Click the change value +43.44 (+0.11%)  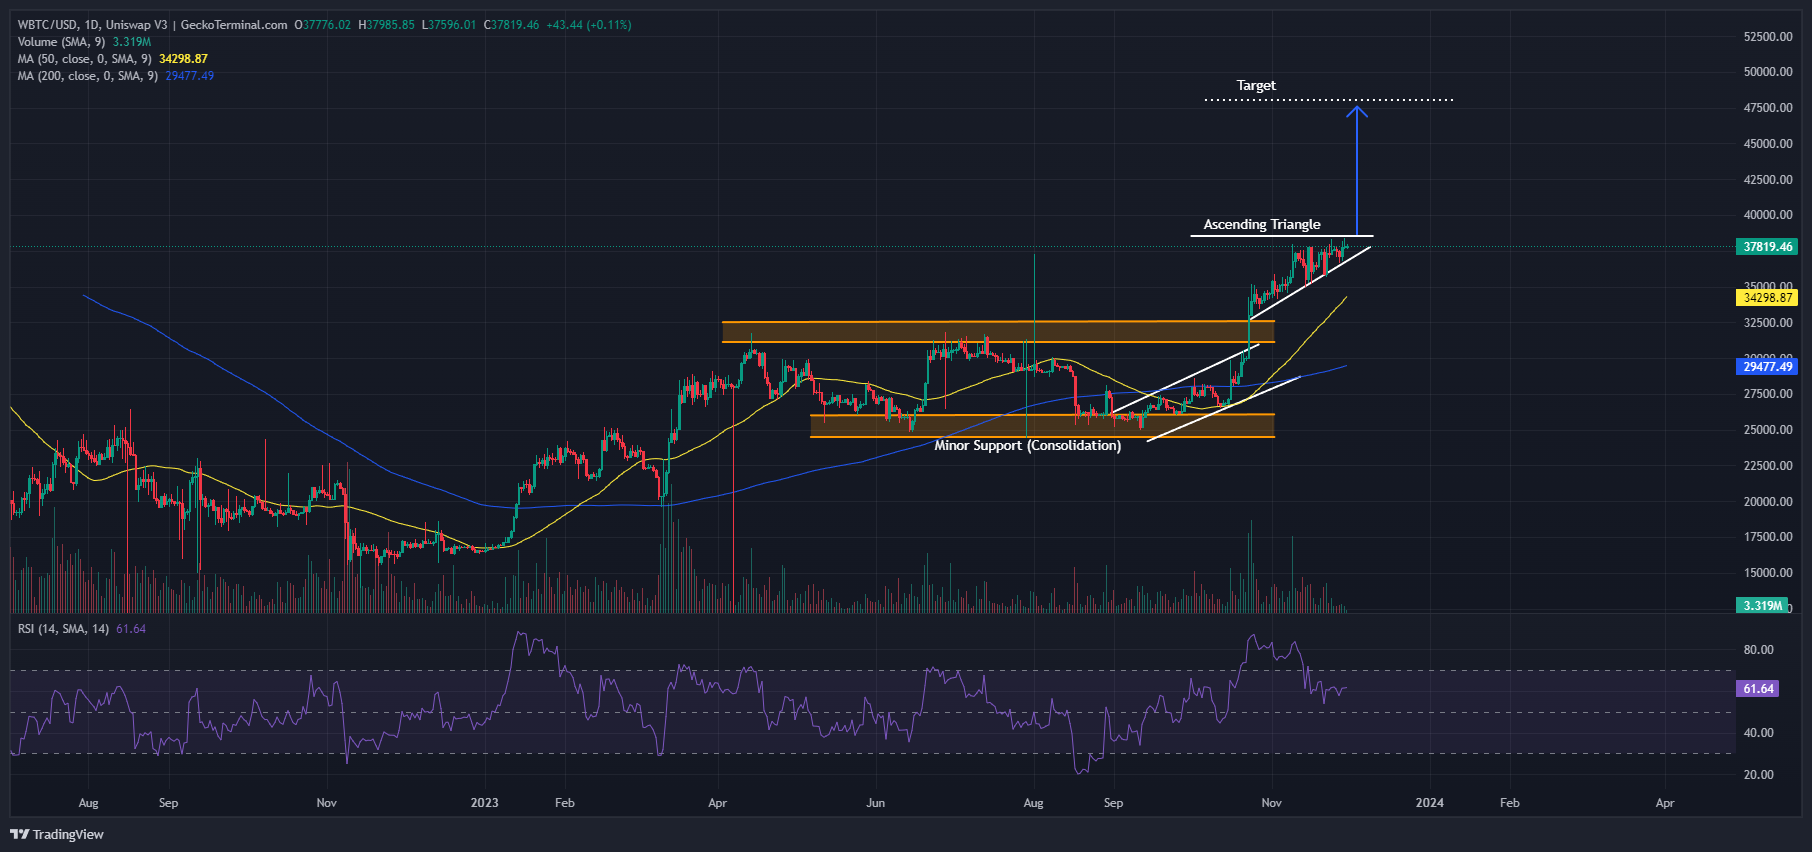pos(588,25)
